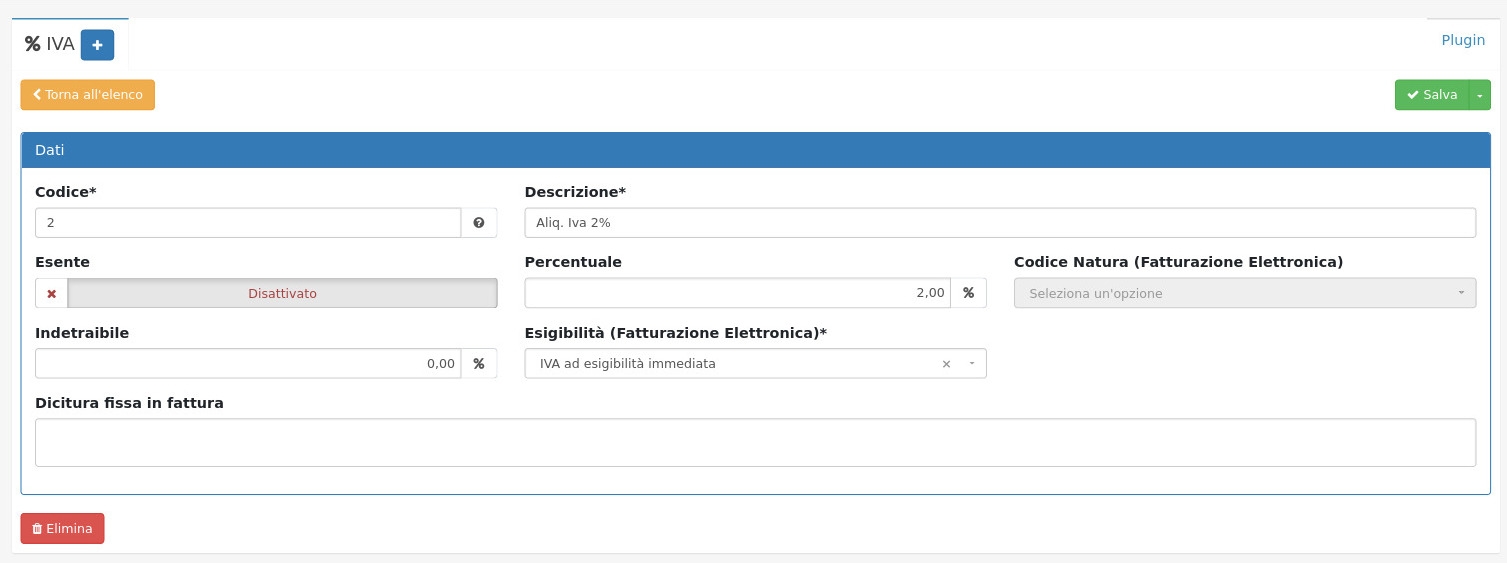Select the IVA tab label
Screen dimensions: 1507x563
60,44
